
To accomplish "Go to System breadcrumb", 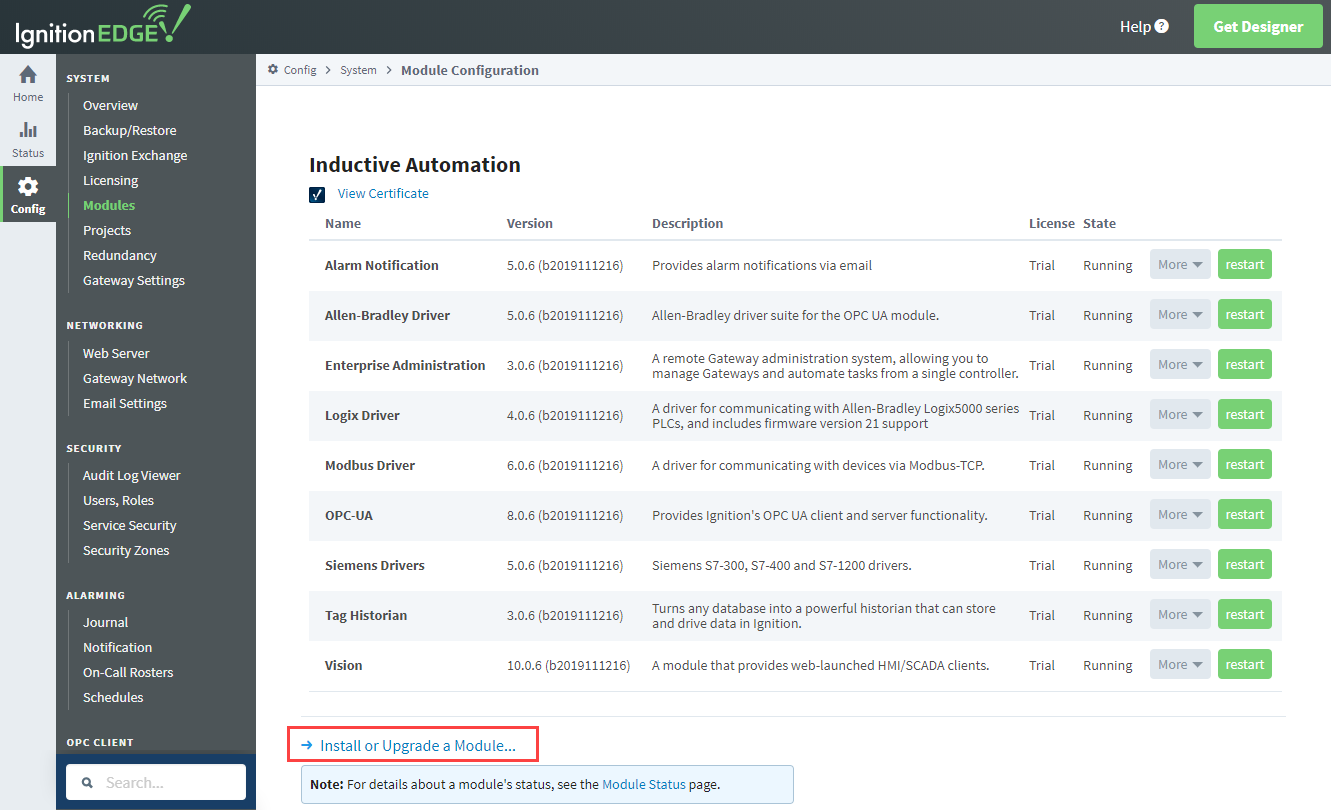I will (x=358, y=70).
